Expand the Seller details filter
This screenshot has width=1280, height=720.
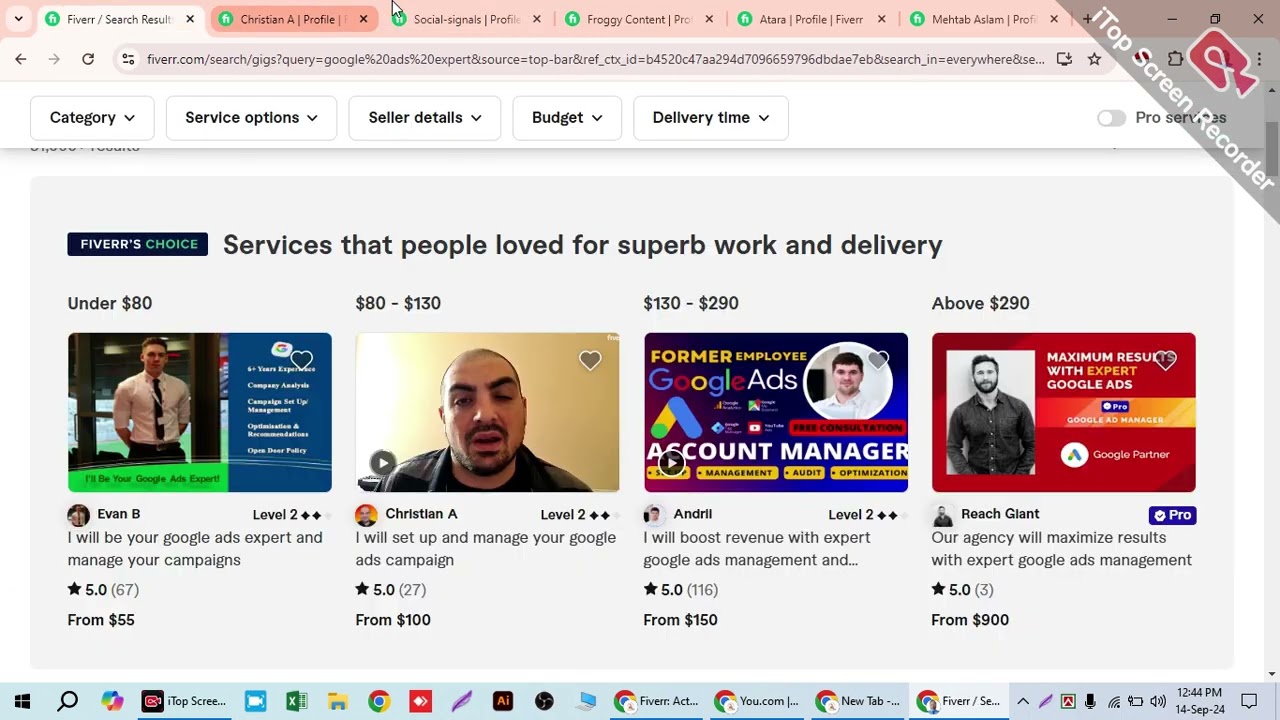click(x=424, y=118)
